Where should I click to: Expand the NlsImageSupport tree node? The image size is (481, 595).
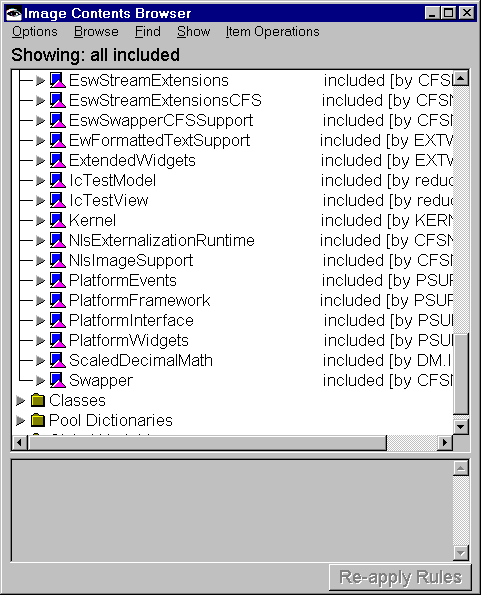coord(40,260)
